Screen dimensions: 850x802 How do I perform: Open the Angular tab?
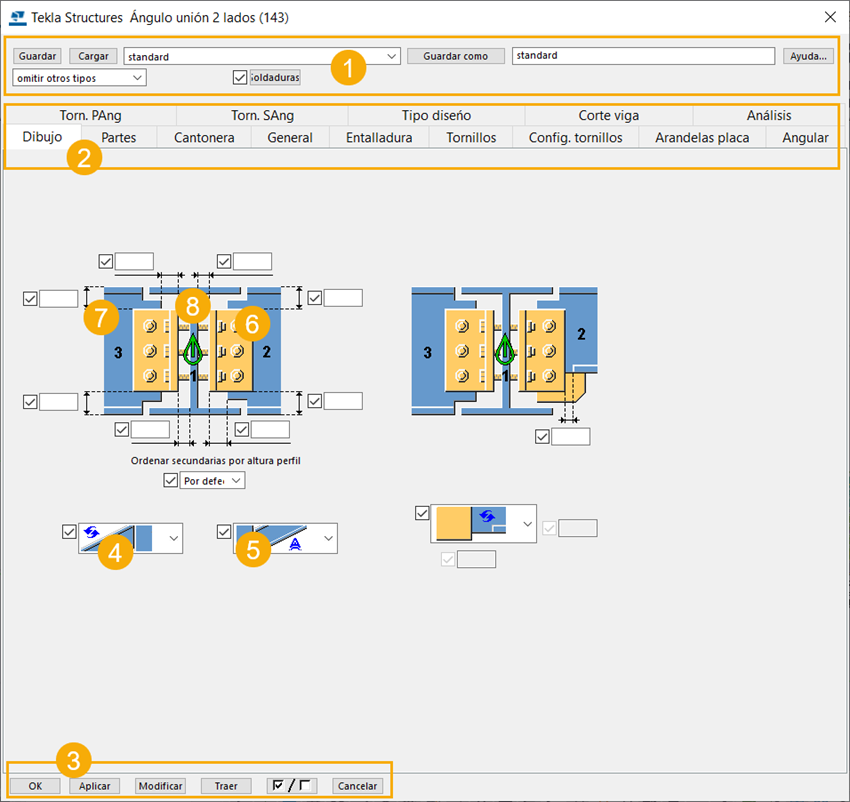pos(805,137)
